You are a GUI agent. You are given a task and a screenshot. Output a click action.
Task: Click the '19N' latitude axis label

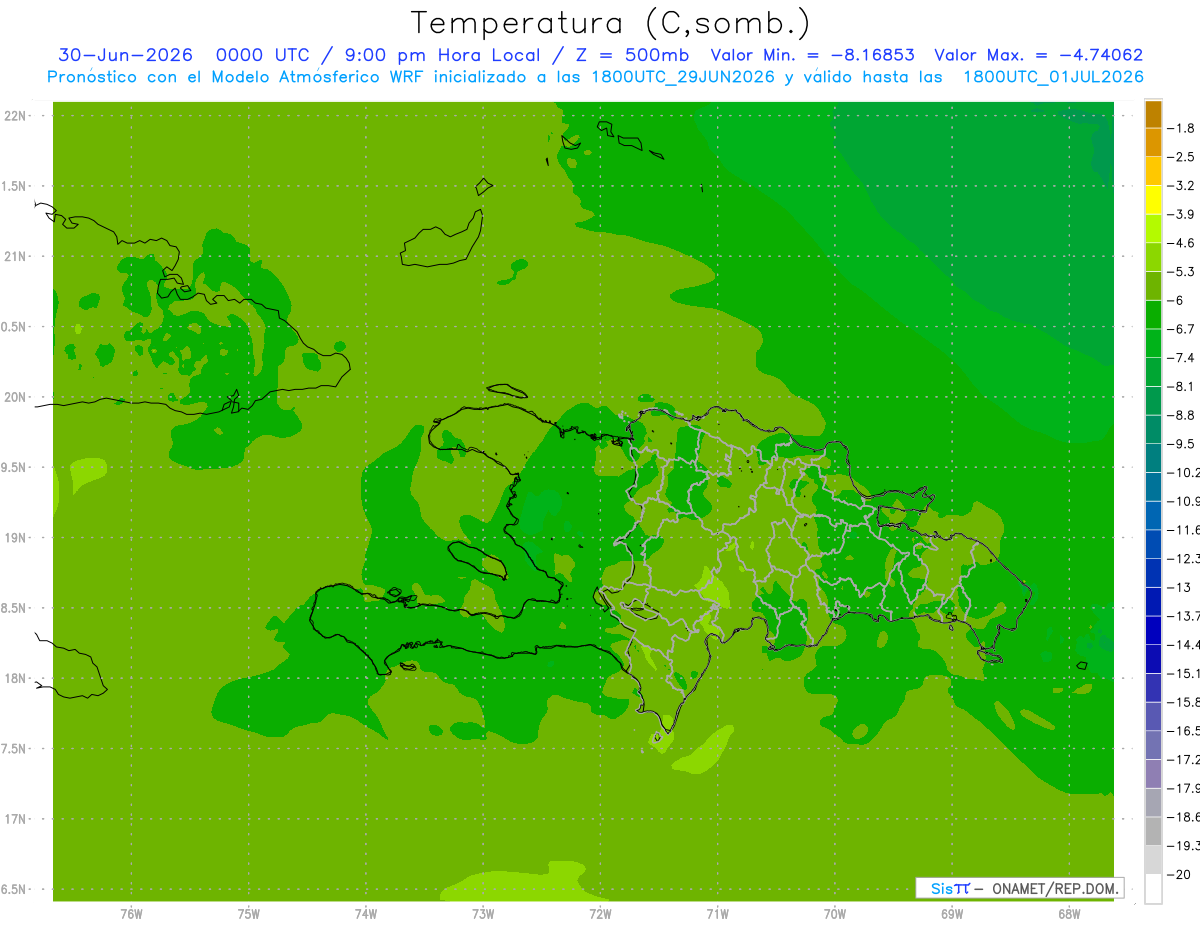click(17, 538)
